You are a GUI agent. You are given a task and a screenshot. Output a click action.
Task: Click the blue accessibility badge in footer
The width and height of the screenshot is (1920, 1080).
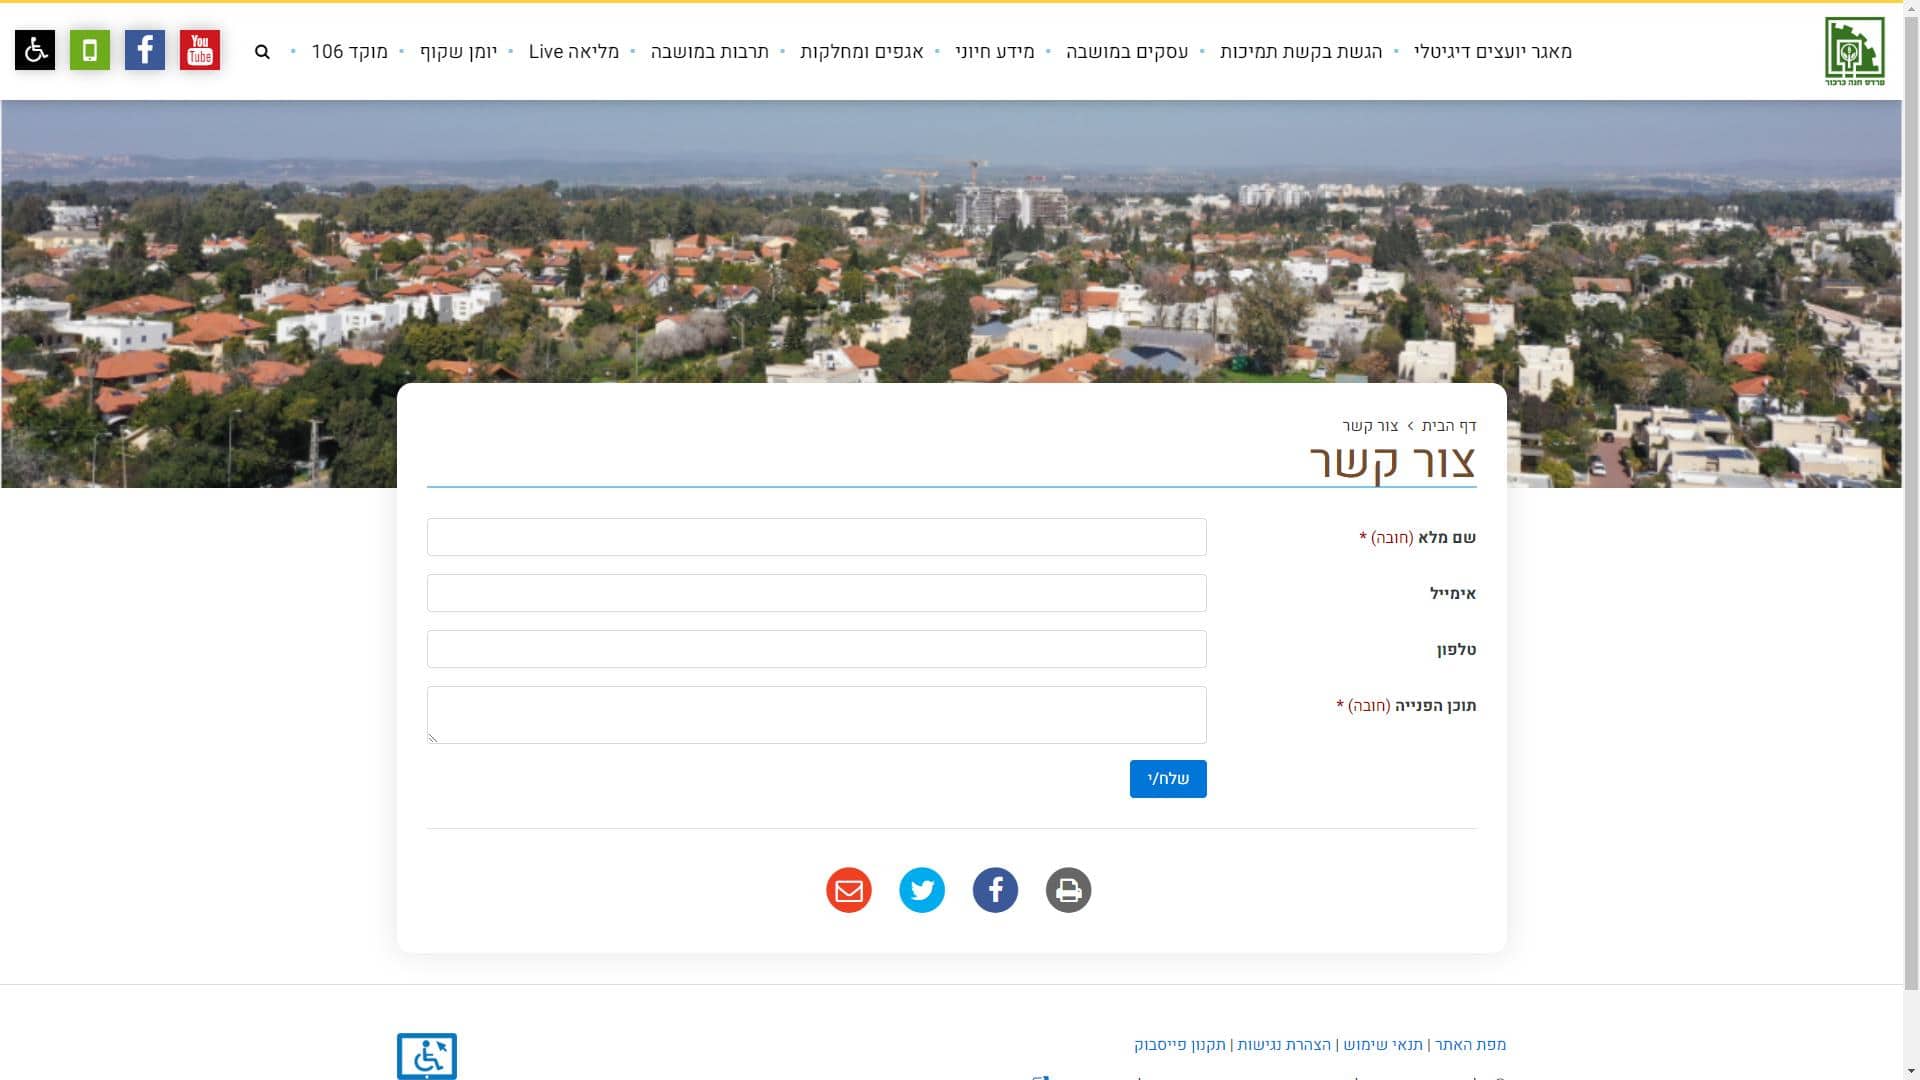pyautogui.click(x=427, y=1056)
